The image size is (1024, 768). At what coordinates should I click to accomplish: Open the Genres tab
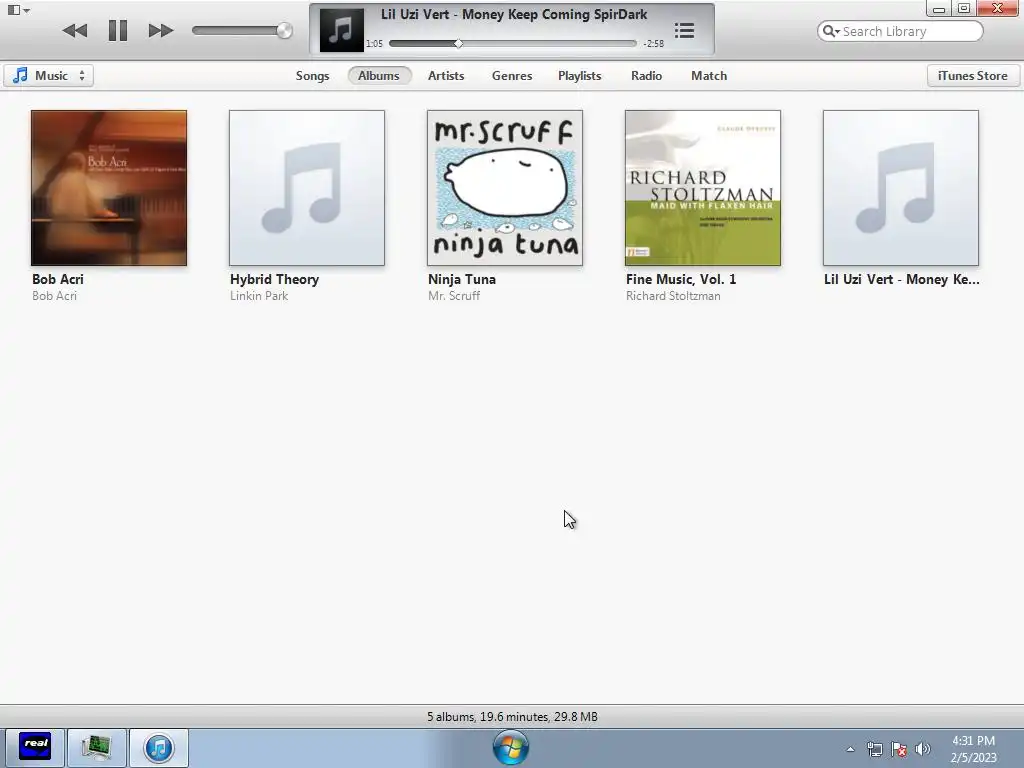[x=512, y=76]
